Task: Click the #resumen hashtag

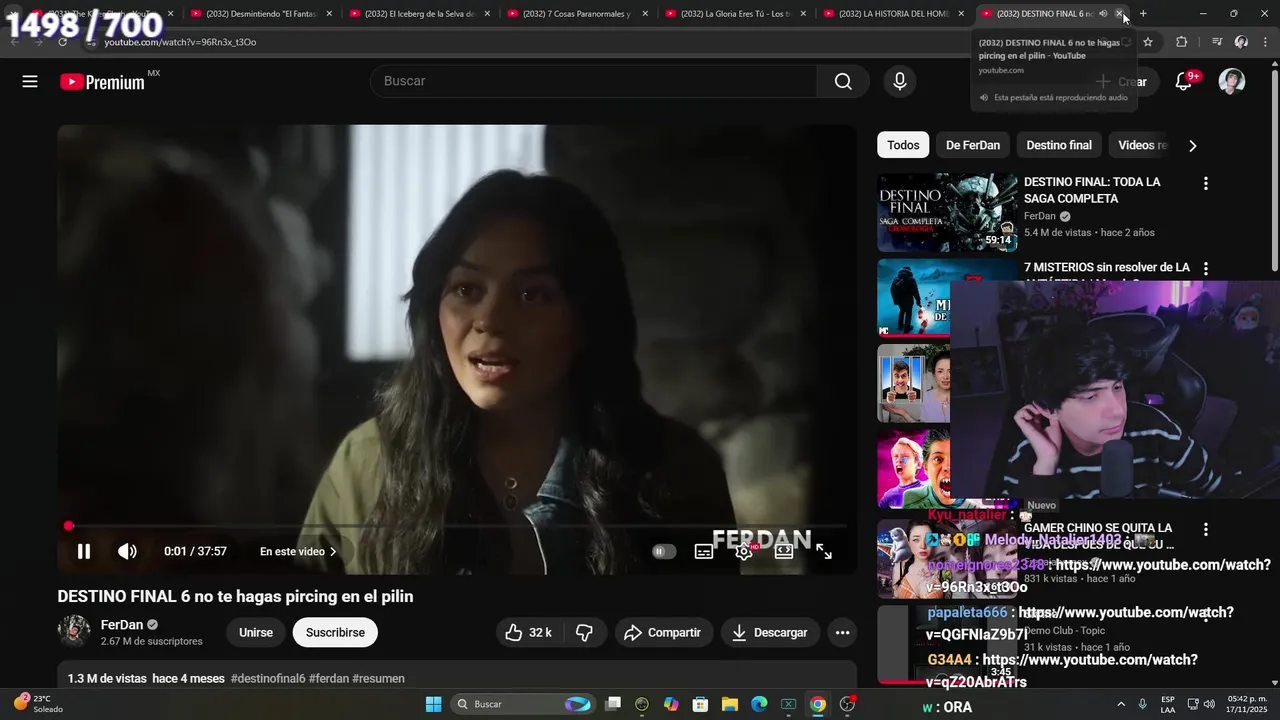Action: [378, 678]
